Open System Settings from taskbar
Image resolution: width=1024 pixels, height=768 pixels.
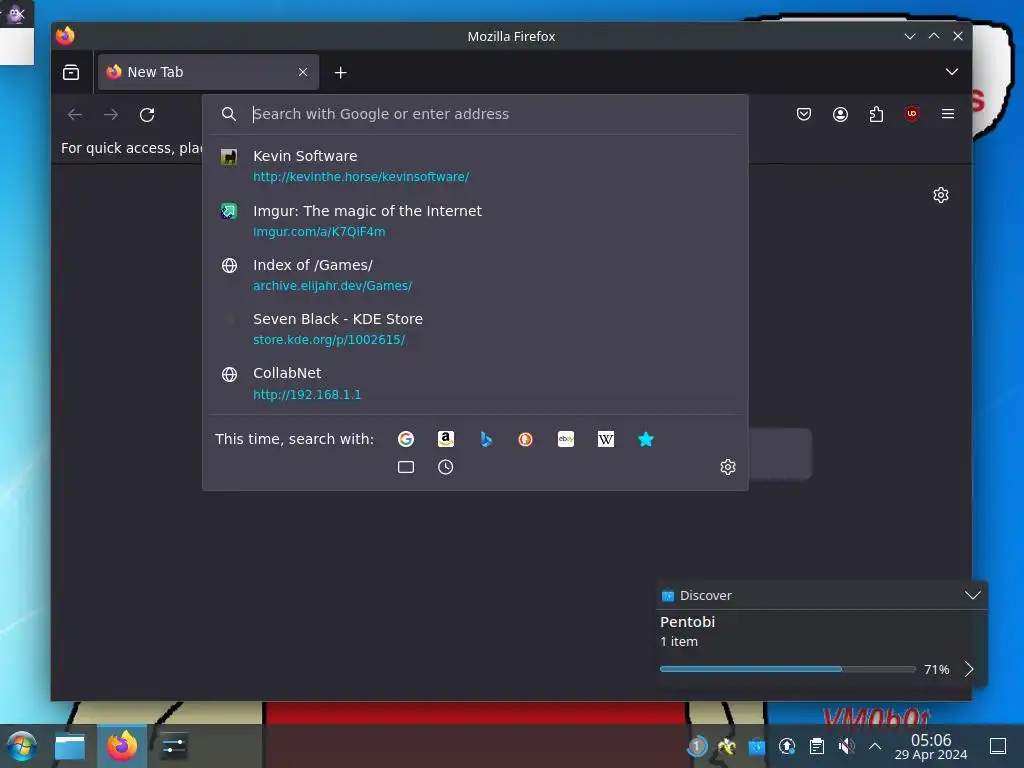[x=173, y=746]
